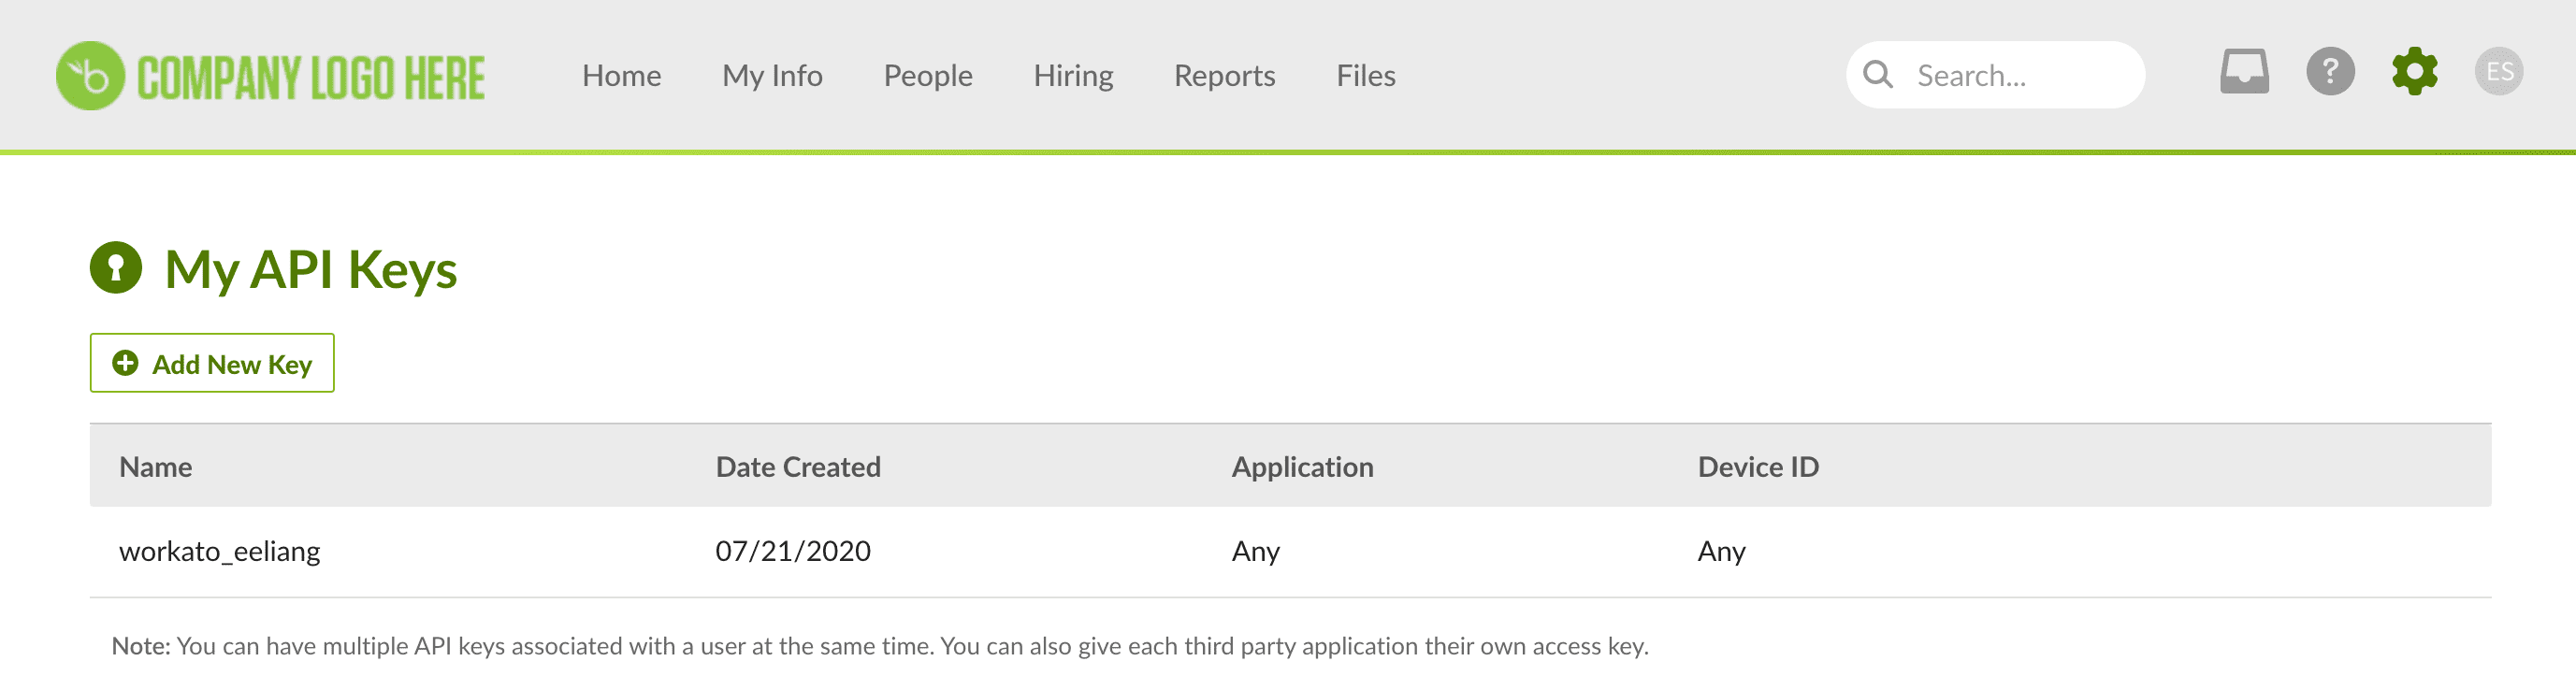Open the inbox tray icon

point(2244,72)
